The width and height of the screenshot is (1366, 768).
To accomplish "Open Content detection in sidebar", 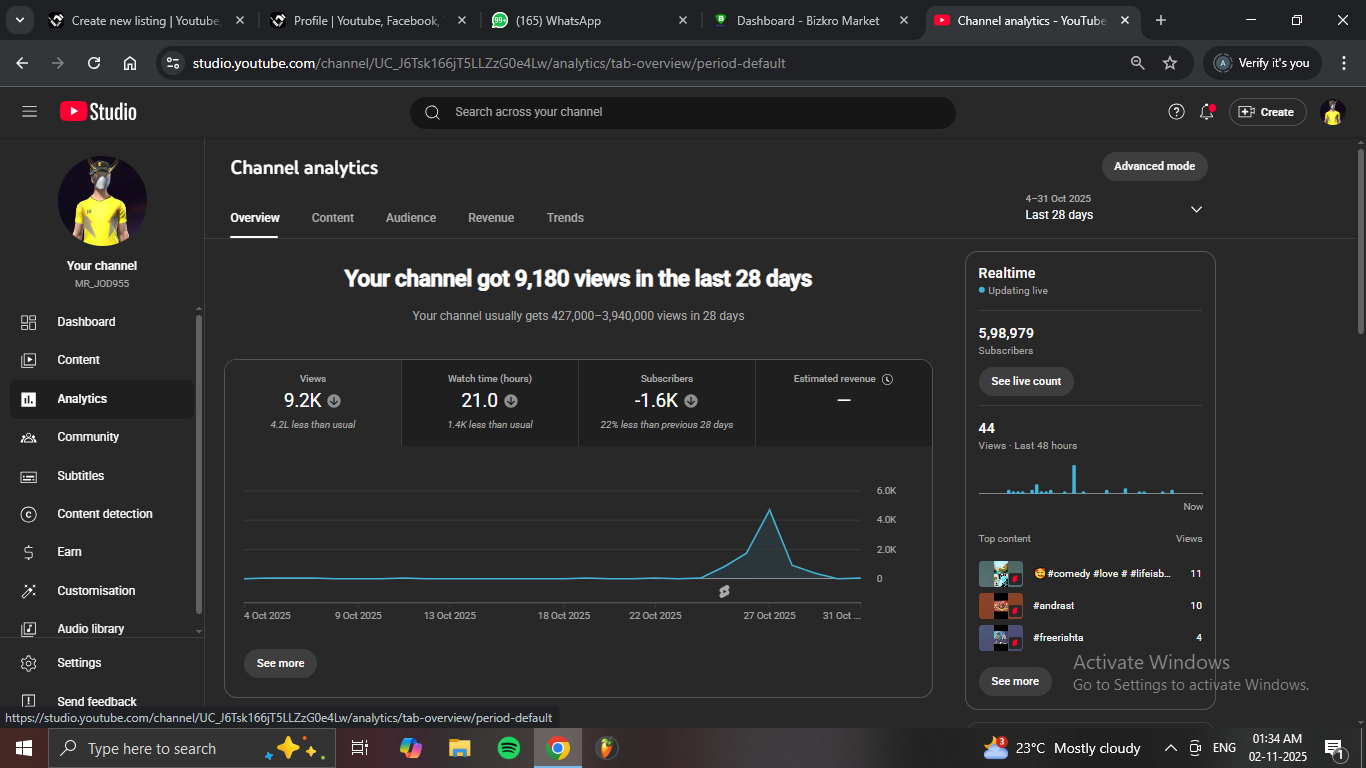I will tap(104, 514).
